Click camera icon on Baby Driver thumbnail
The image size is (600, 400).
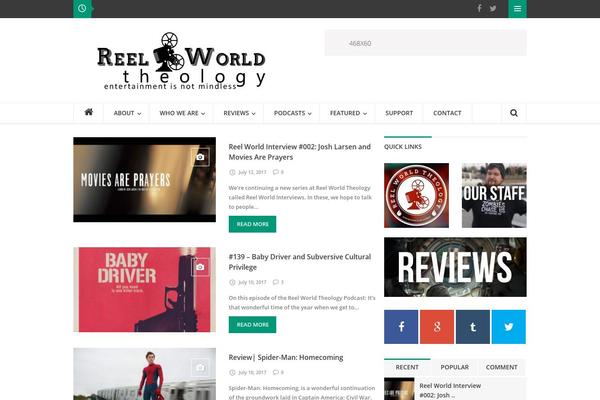coord(200,267)
